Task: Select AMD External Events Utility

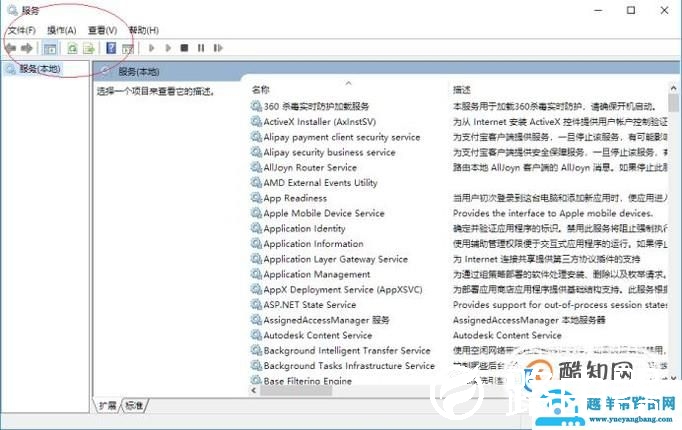Action: coord(320,183)
